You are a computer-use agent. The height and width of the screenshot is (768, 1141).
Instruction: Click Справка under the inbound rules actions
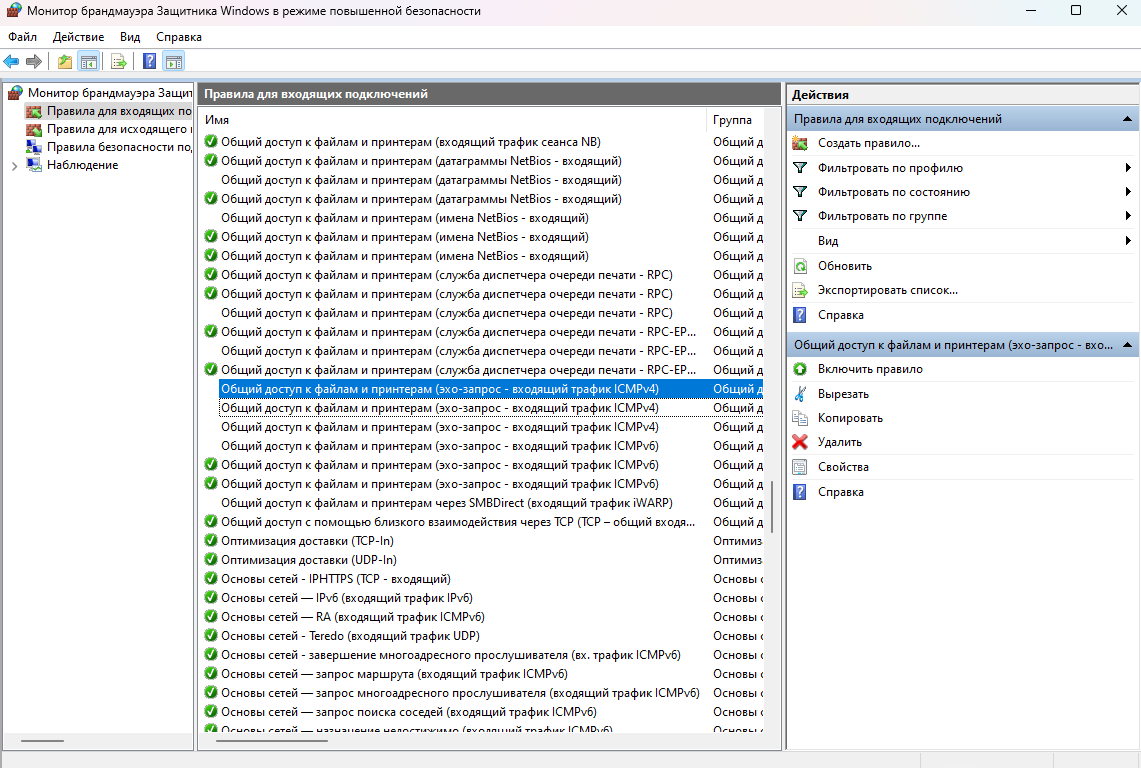(840, 314)
